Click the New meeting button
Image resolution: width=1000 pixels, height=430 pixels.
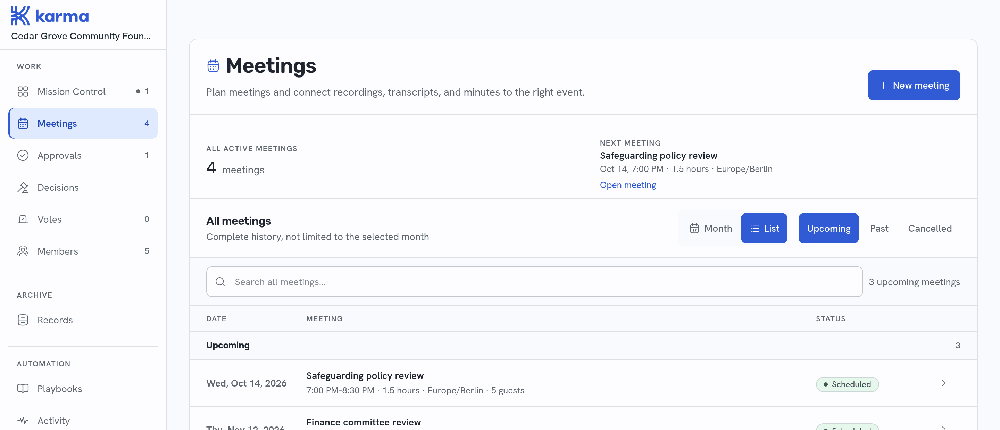pyautogui.click(x=913, y=85)
